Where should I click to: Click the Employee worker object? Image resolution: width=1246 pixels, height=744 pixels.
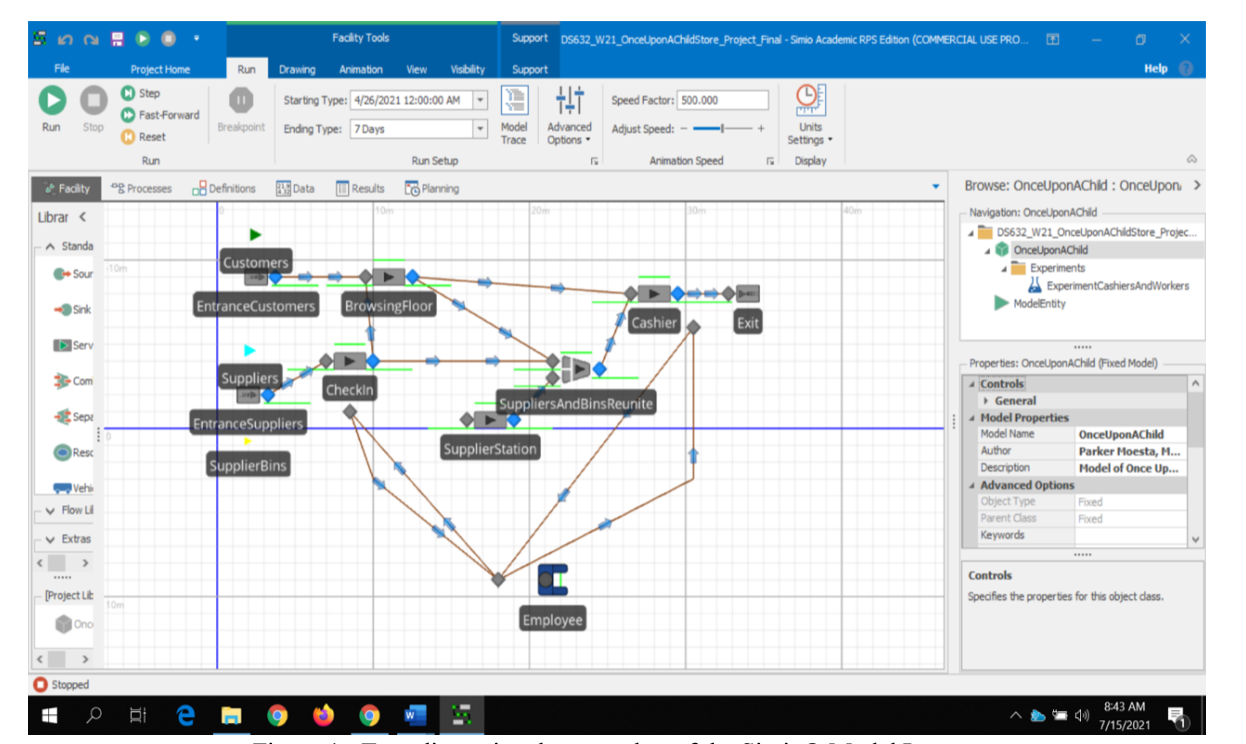(x=552, y=581)
